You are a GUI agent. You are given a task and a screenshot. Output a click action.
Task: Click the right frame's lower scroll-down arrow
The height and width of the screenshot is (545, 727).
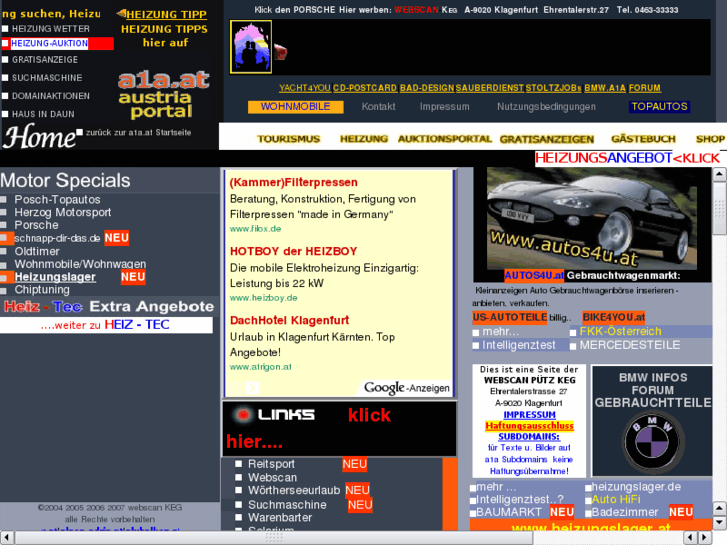(x=719, y=523)
